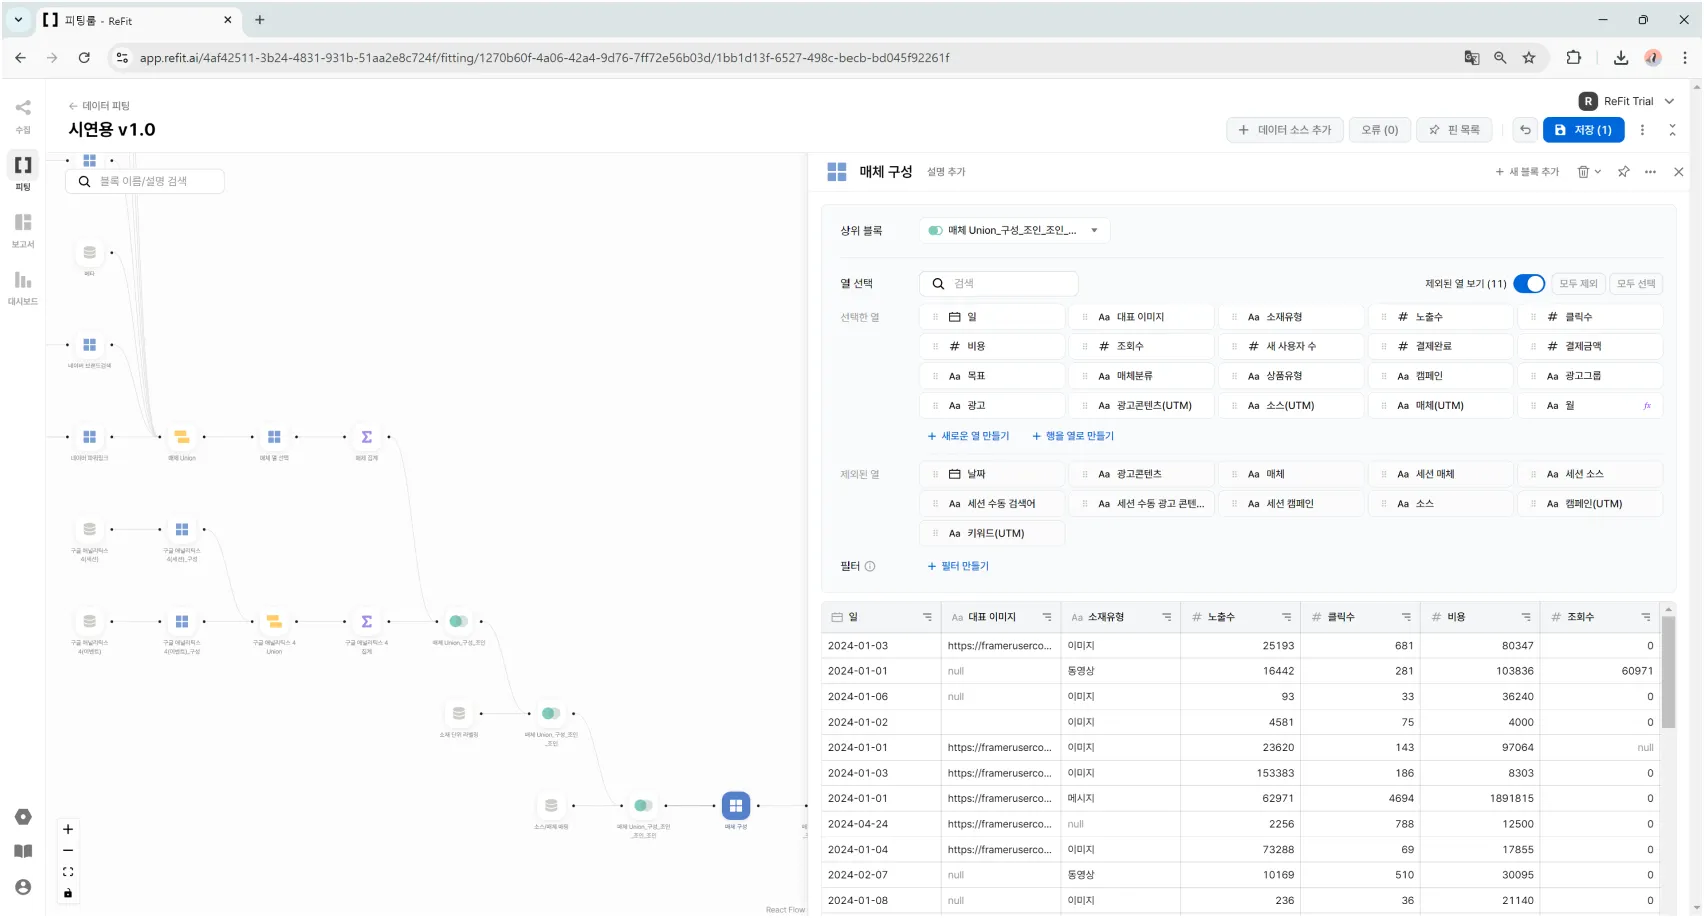Open the 핀 목록 button
1704x918 pixels.
(x=1454, y=130)
